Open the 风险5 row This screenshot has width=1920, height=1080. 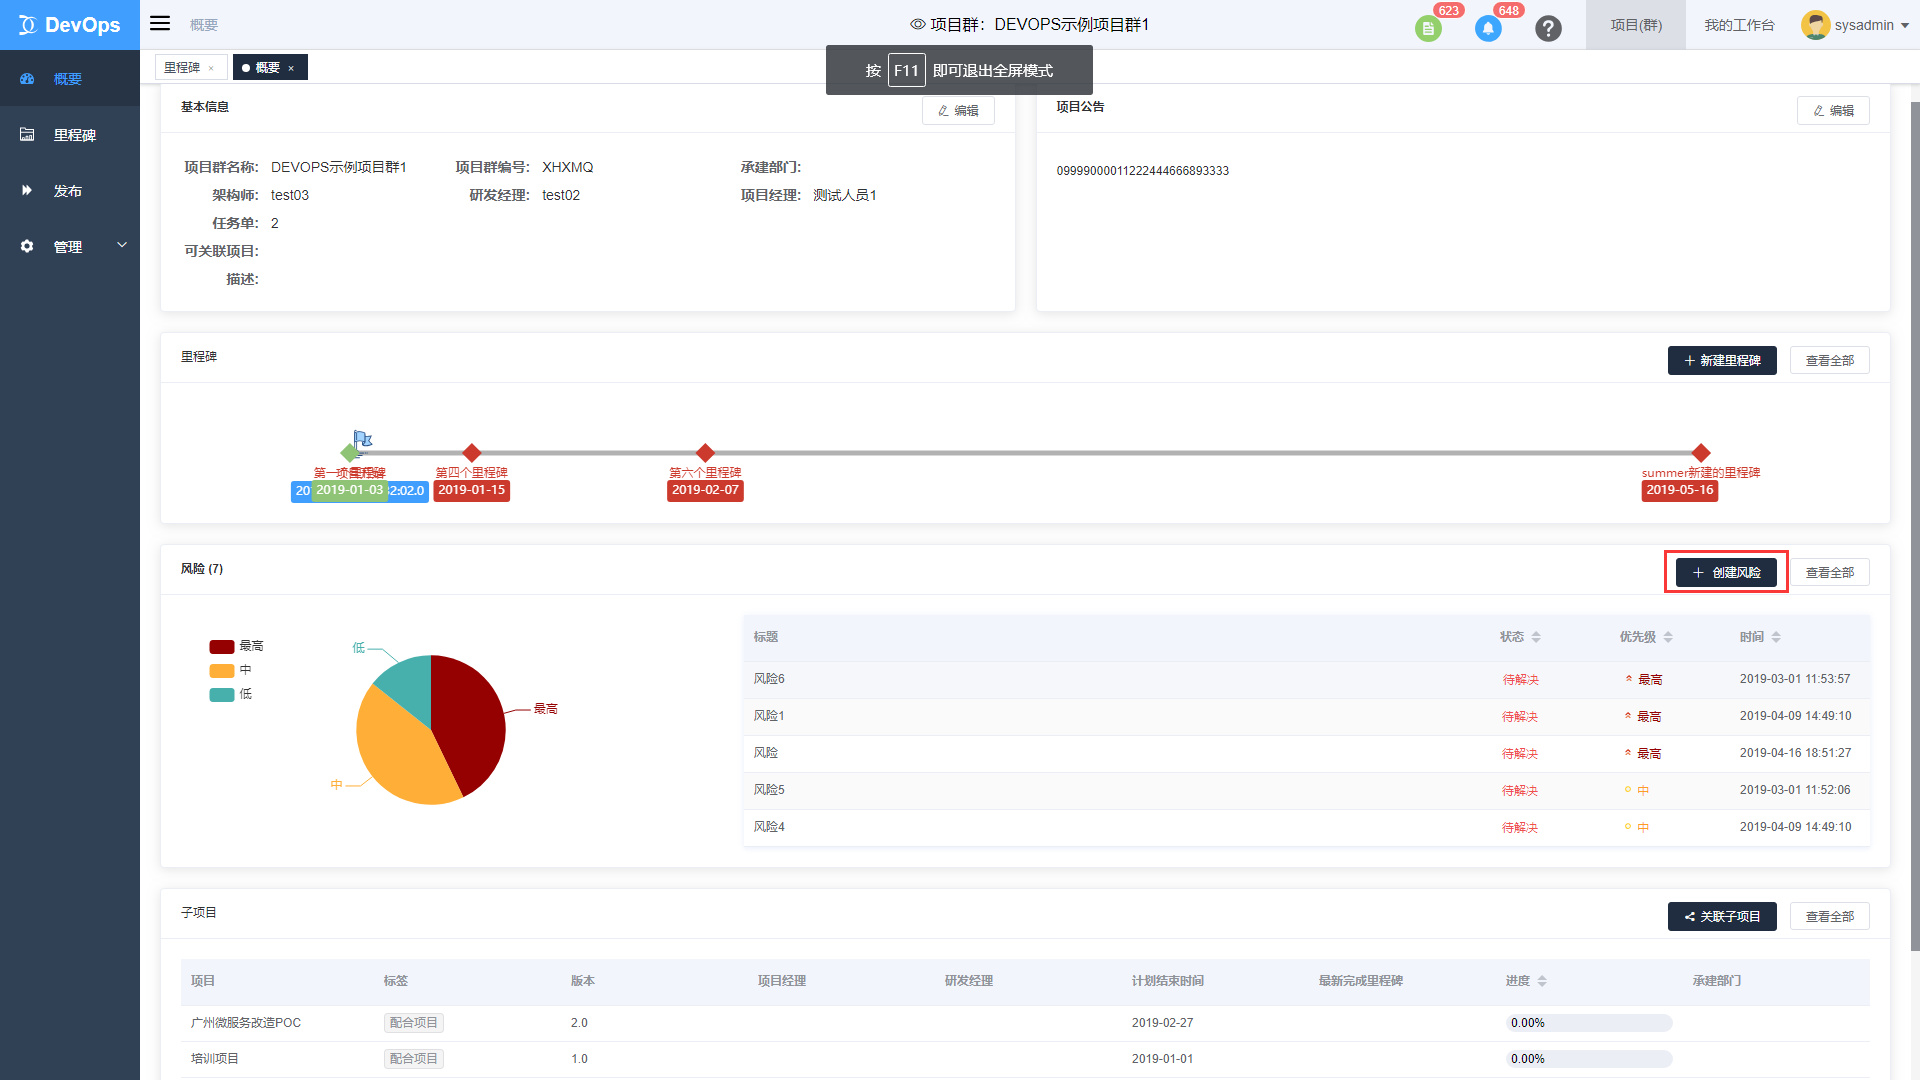tap(1306, 790)
